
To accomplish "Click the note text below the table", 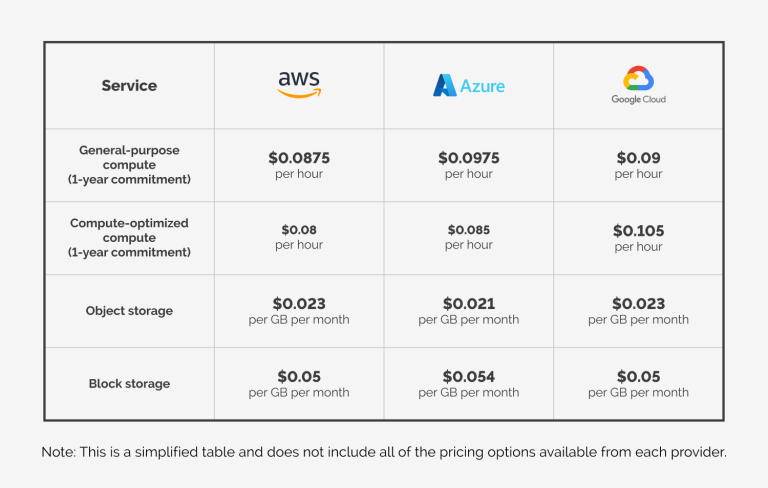I will (384, 452).
